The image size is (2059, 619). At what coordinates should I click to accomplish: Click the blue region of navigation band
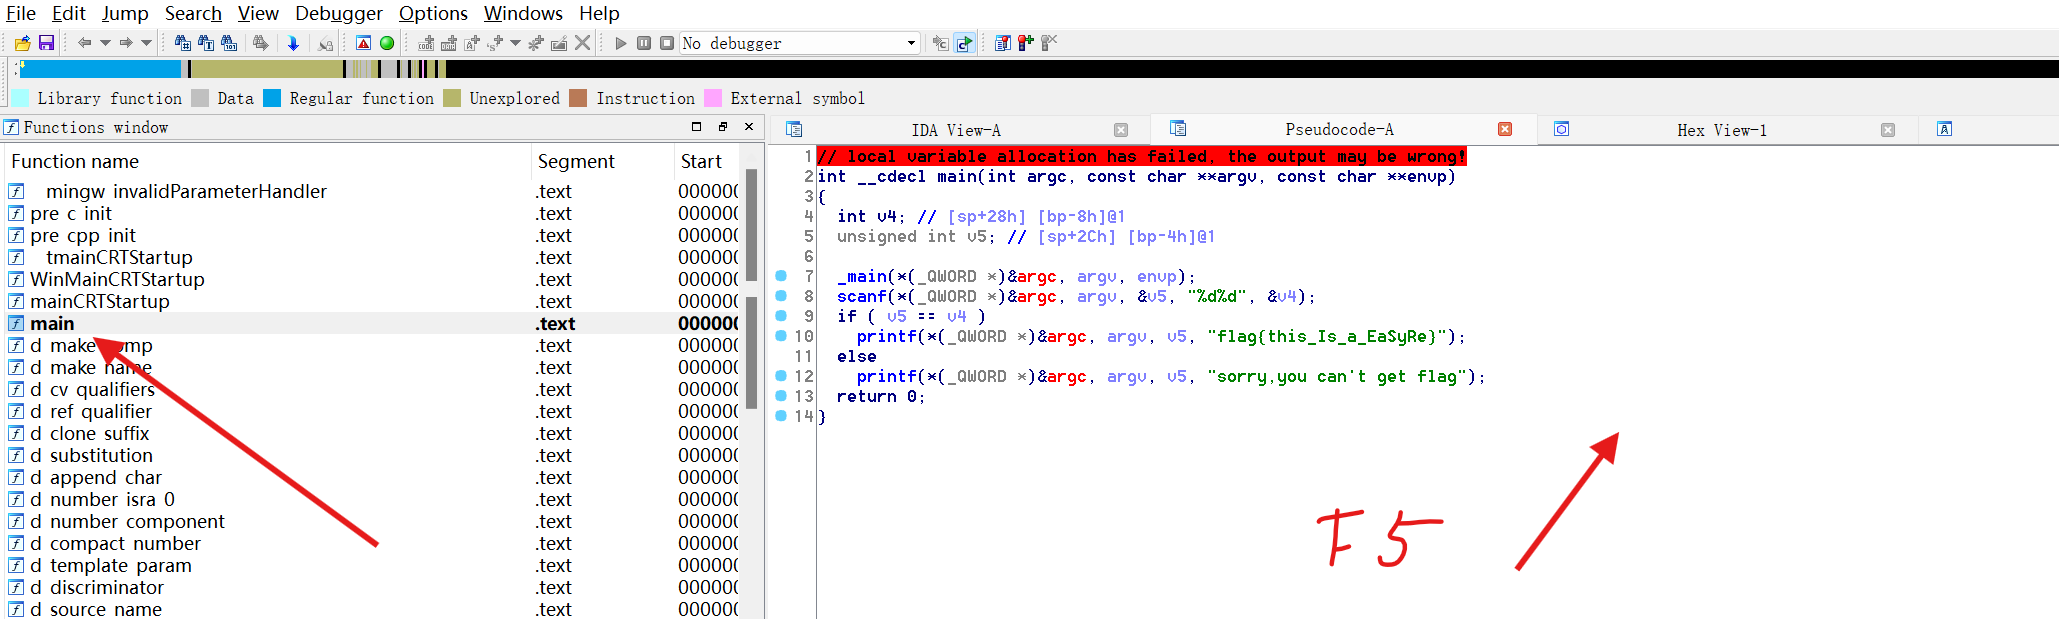coord(101,69)
